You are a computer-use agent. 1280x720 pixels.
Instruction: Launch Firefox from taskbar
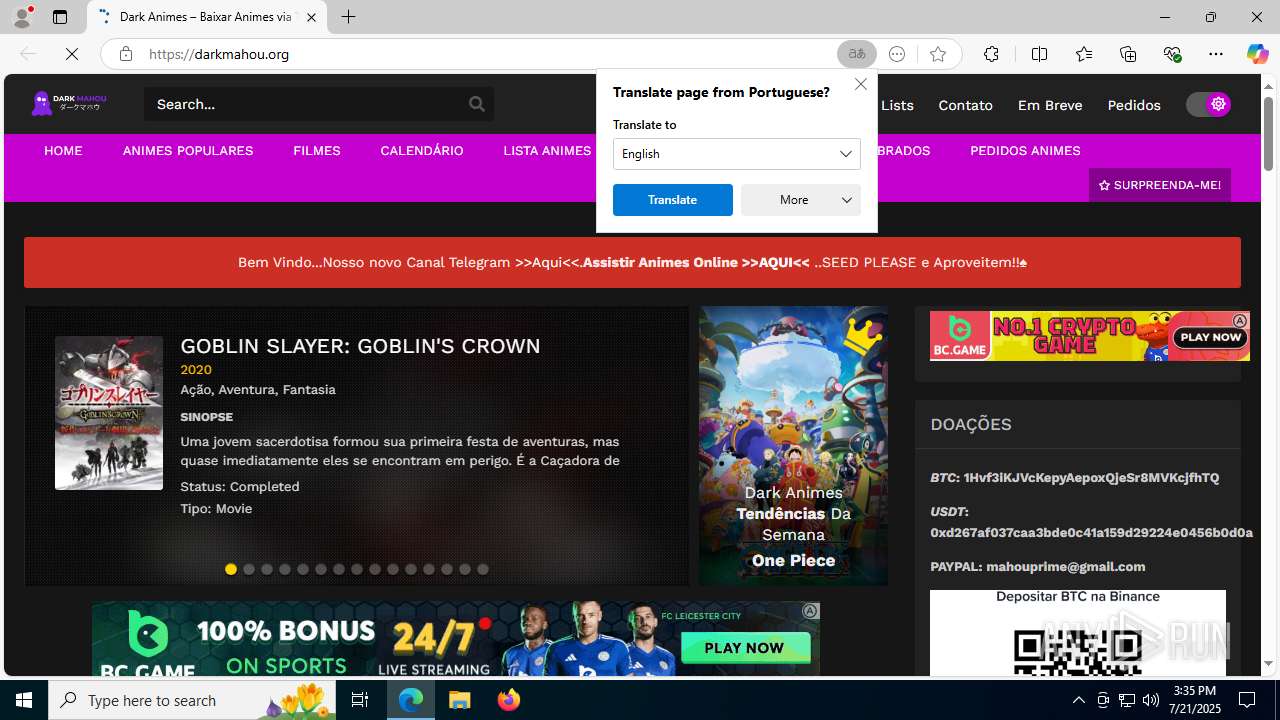(509, 700)
